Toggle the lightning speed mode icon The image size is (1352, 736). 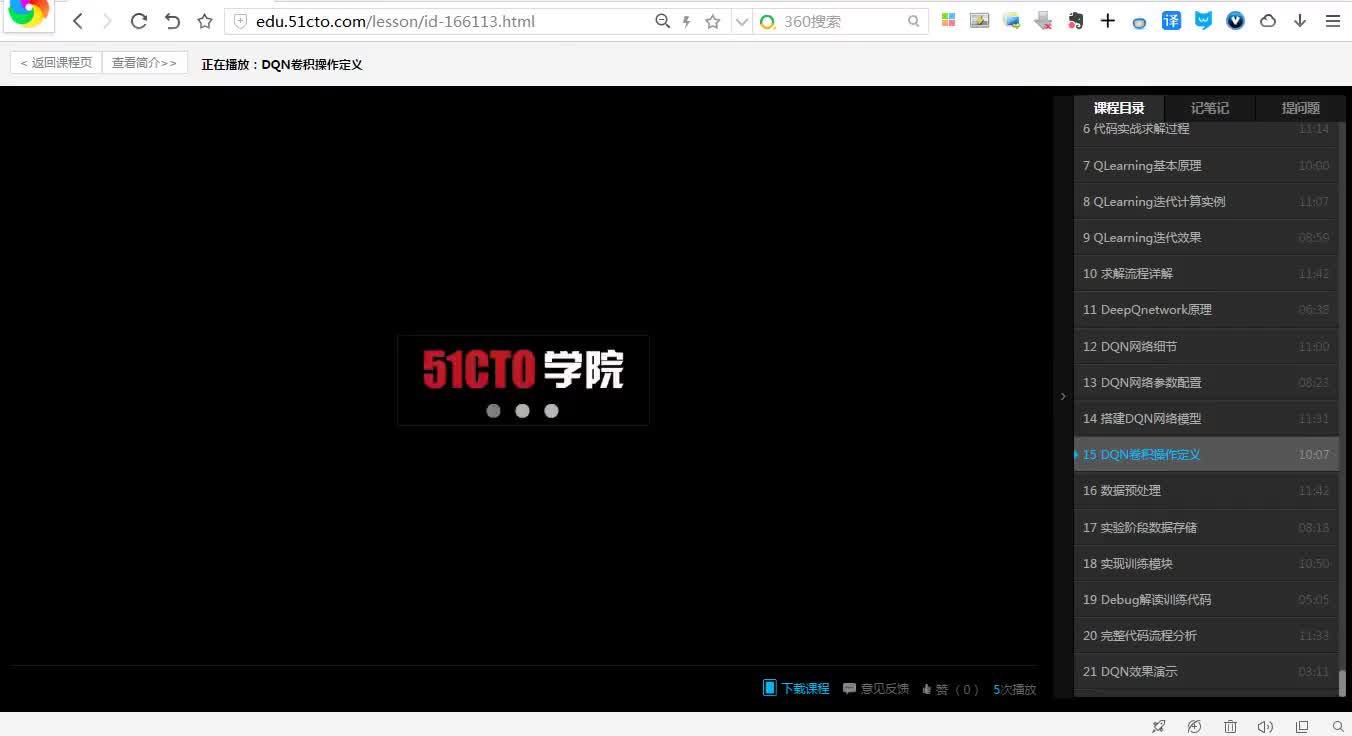tap(687, 21)
